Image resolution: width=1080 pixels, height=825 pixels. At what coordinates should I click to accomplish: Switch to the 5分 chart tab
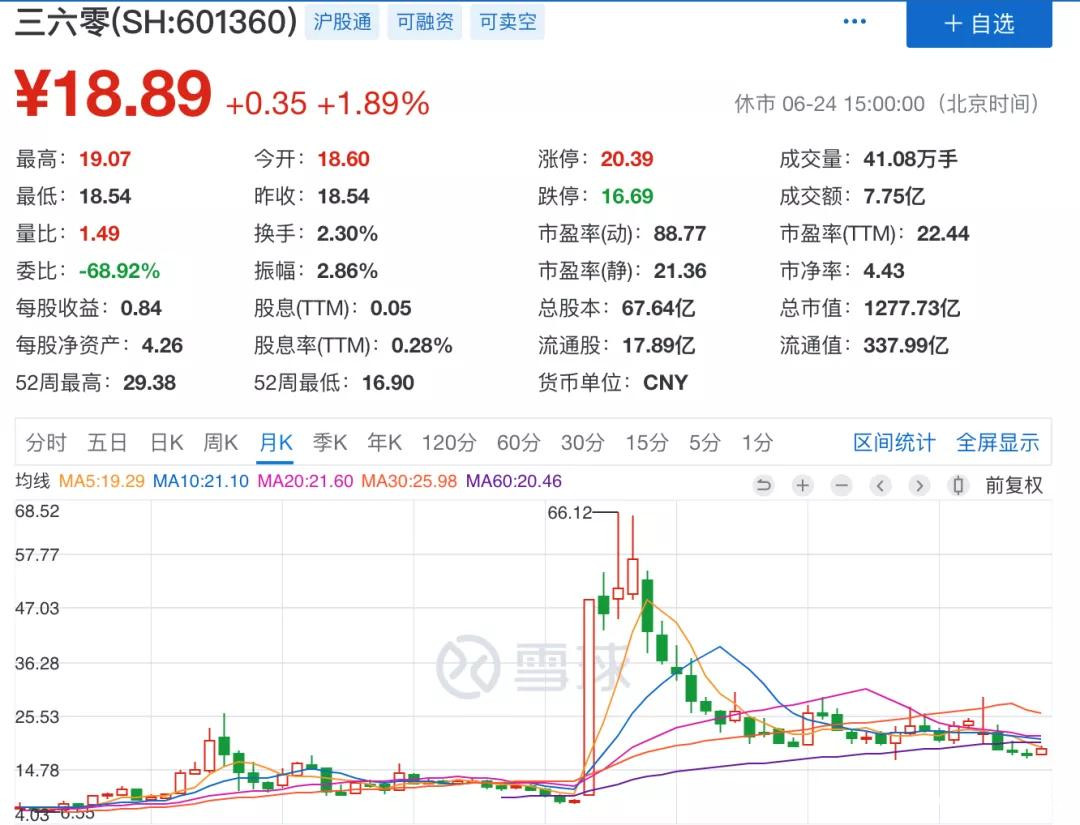point(705,442)
